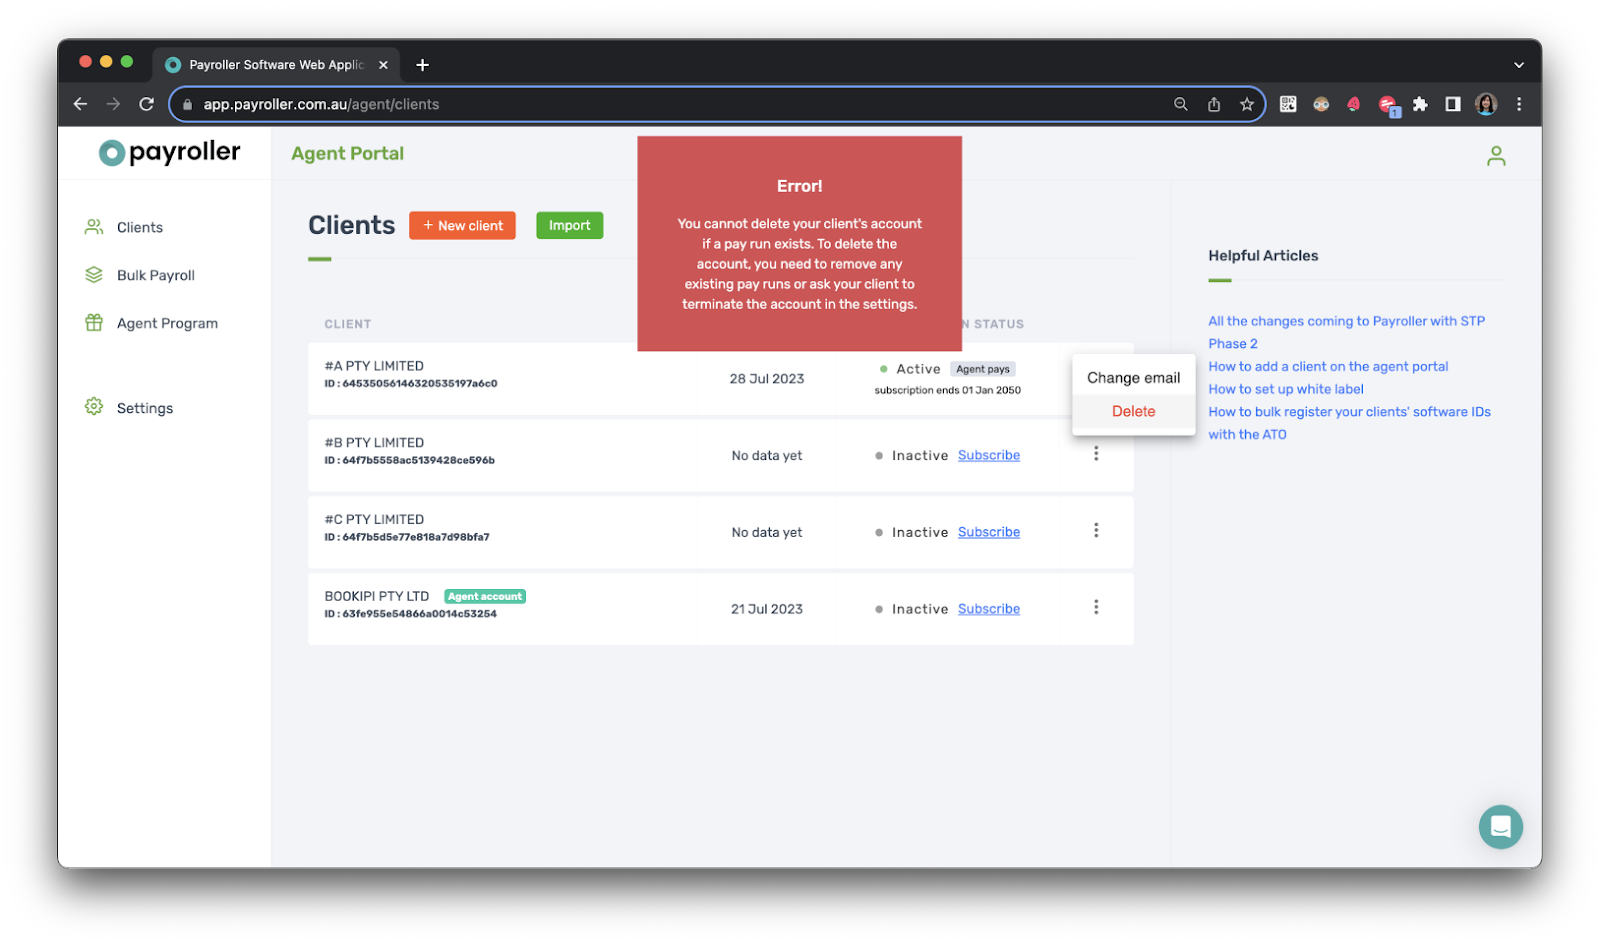1600x944 pixels.
Task: Click Subscribe link for #B PTY LIMITED
Action: pyautogui.click(x=989, y=456)
